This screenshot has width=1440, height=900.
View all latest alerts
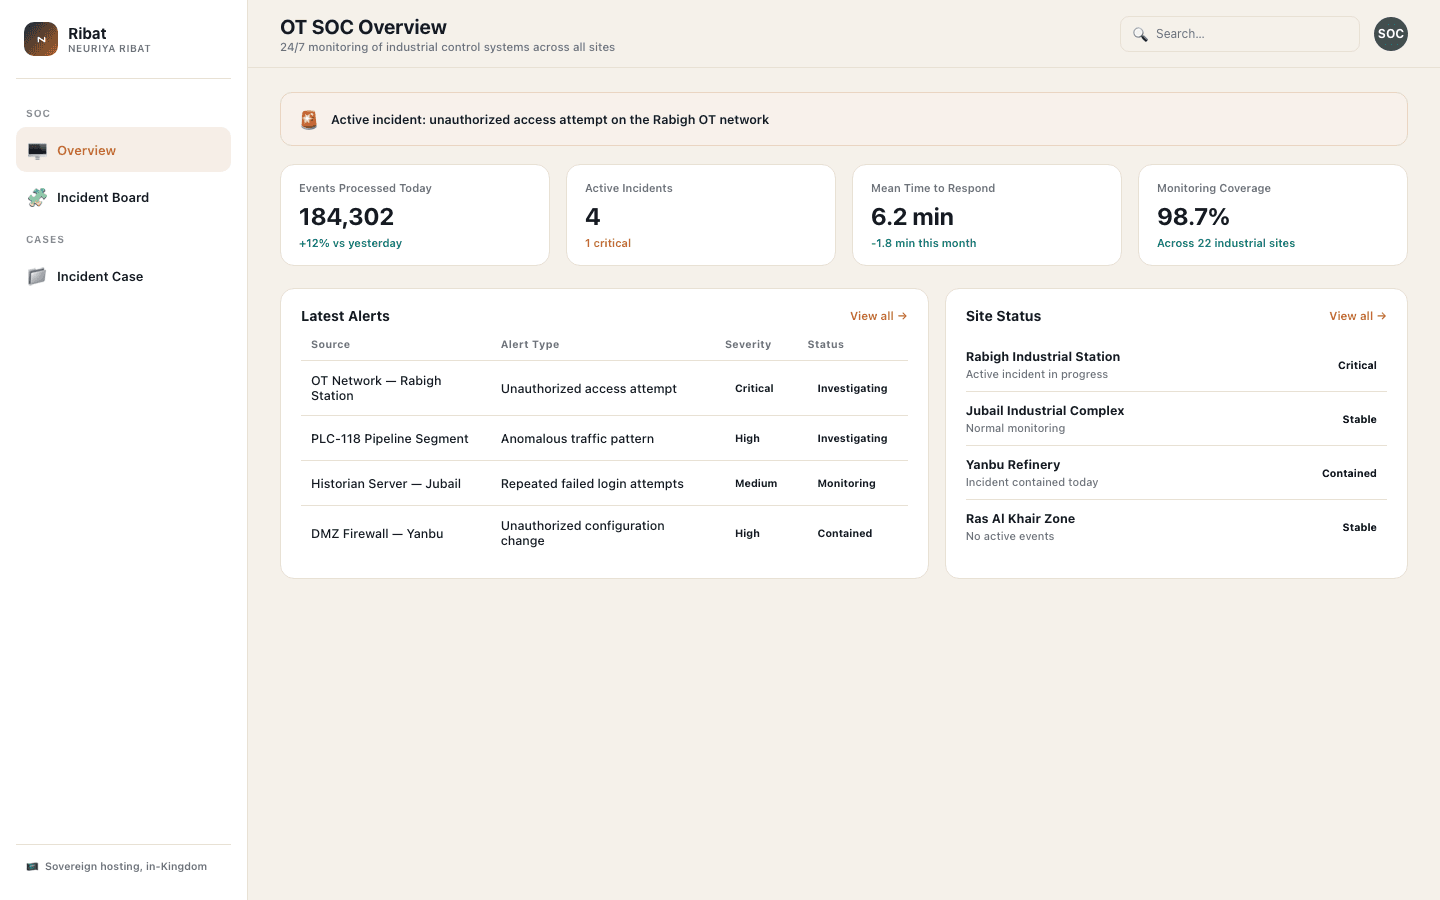coord(878,316)
